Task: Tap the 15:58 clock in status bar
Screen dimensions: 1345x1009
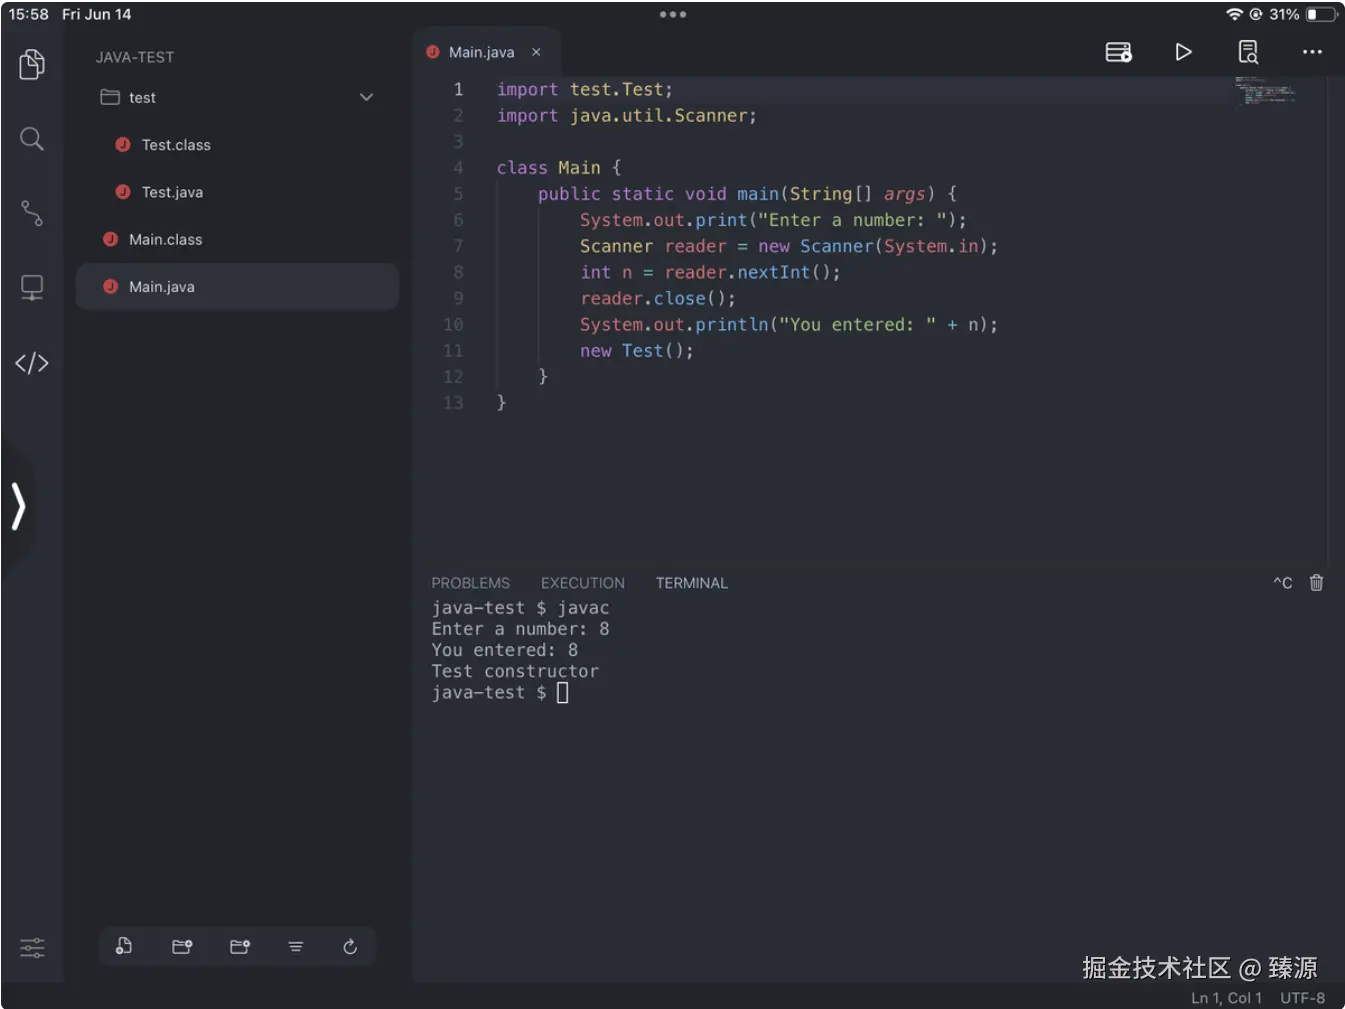Action: point(29,15)
